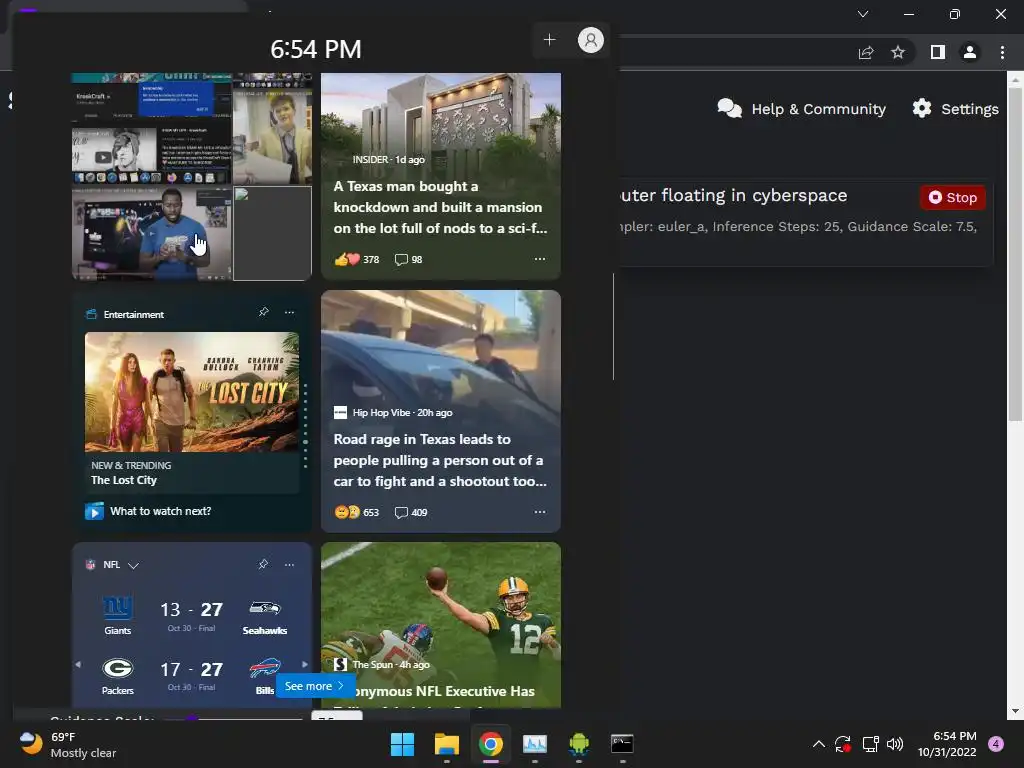This screenshot has width=1024, height=768.
Task: Add a widget with the plus button
Action: click(x=549, y=40)
